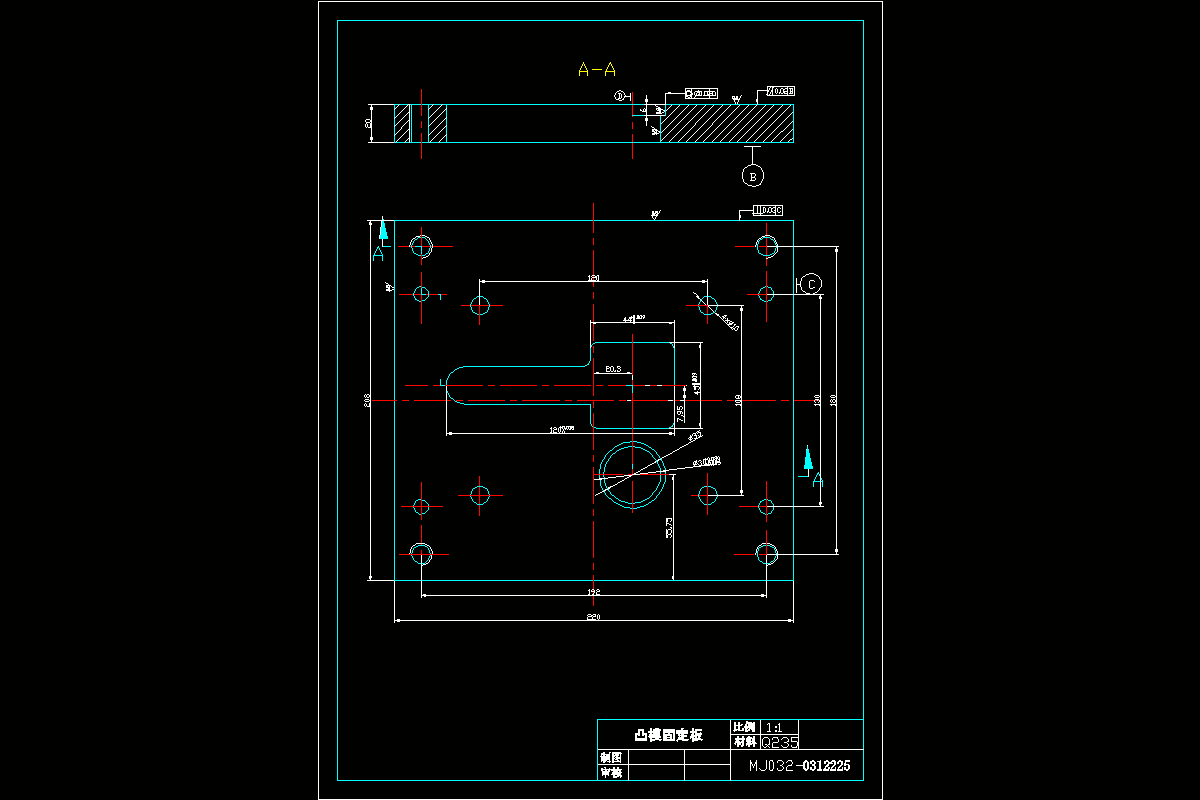Click the 比例 scale label cell

point(744,727)
